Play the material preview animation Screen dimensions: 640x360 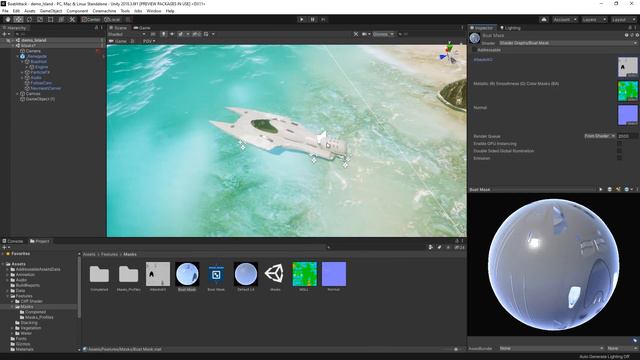[601, 189]
